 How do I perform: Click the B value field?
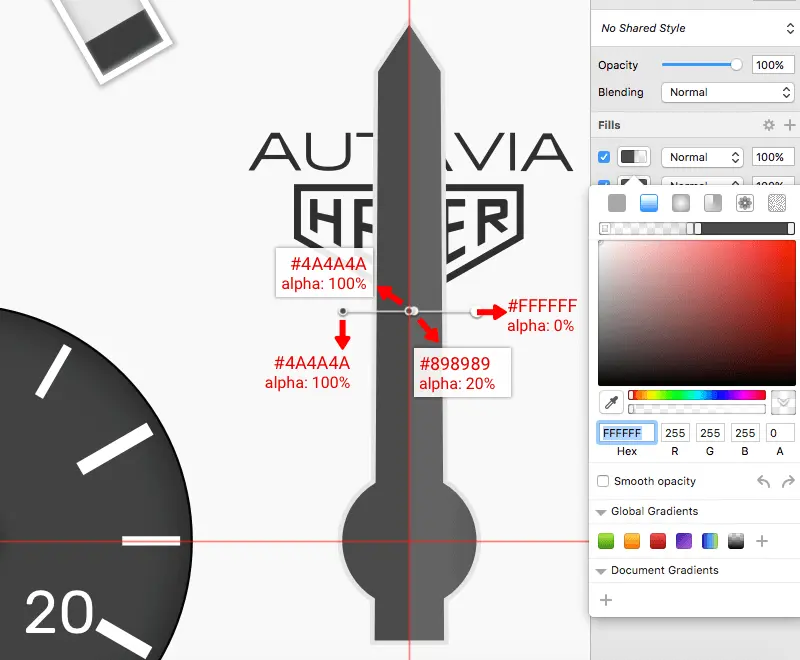pos(745,433)
